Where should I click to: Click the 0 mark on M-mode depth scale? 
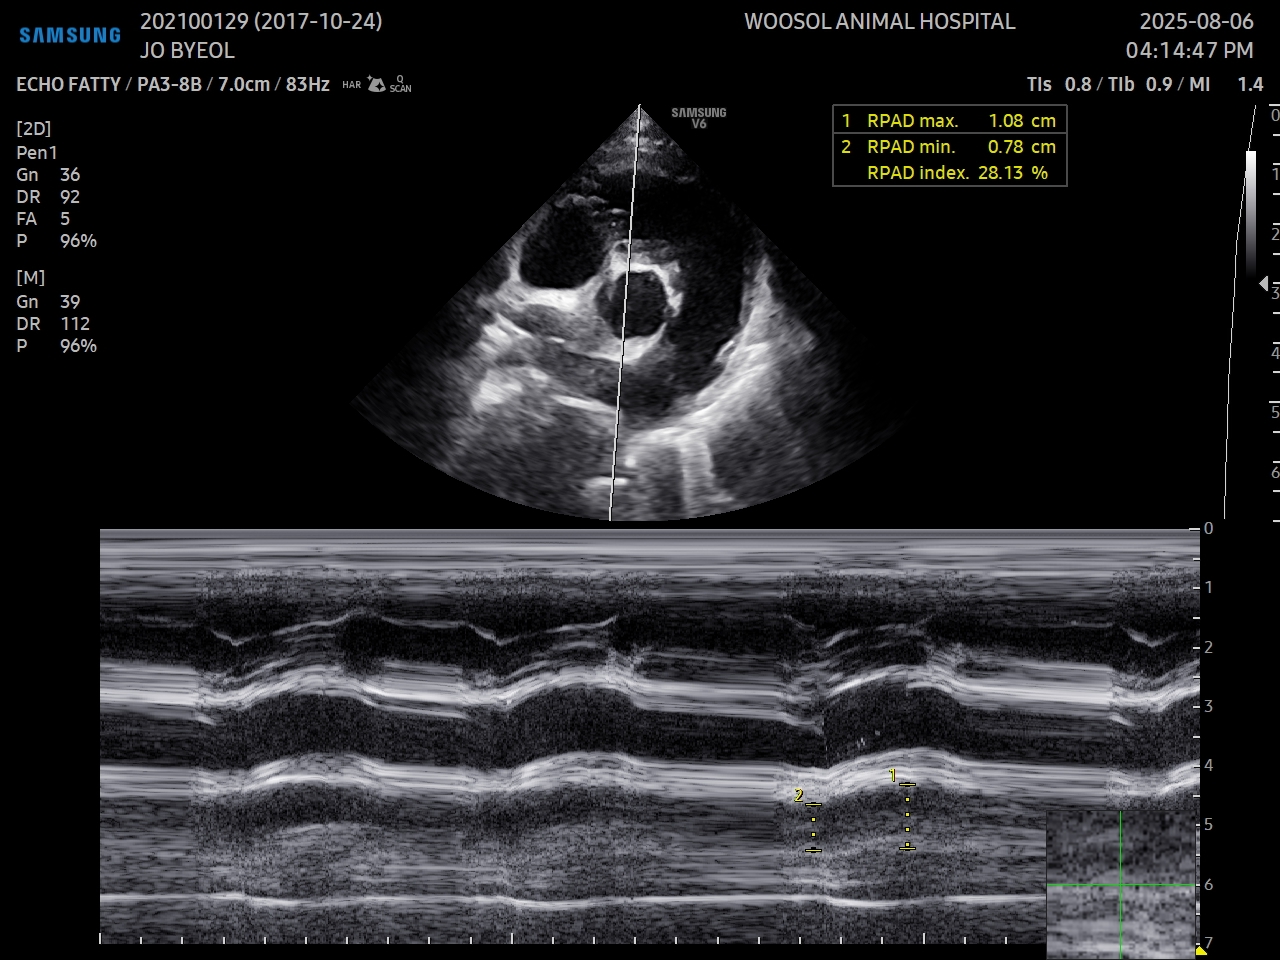[1208, 529]
